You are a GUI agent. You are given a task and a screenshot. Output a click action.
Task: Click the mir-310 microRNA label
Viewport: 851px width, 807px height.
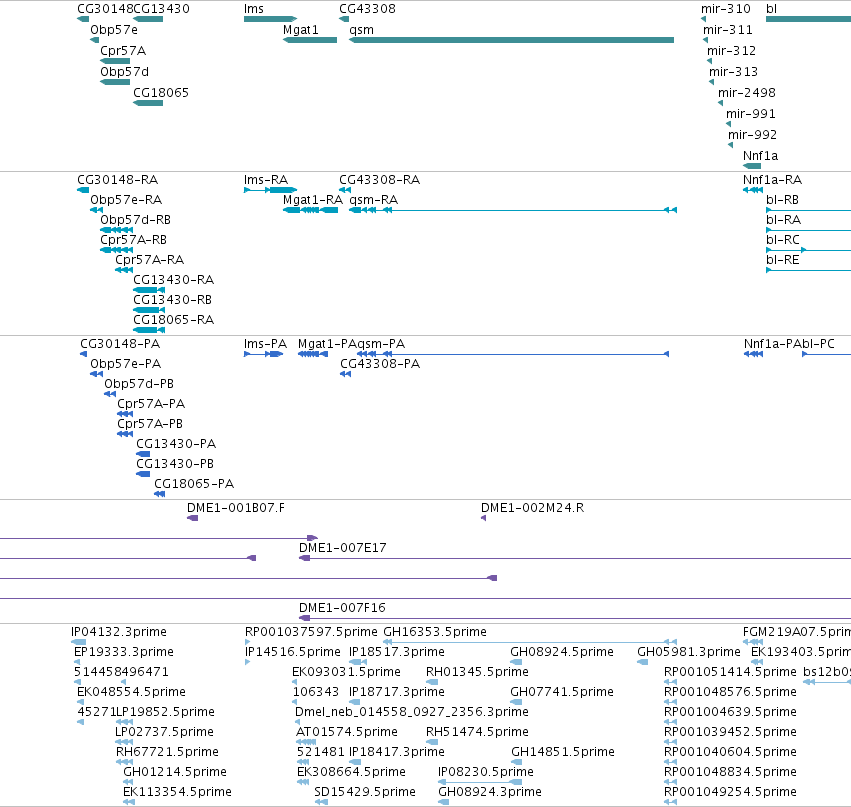point(726,9)
